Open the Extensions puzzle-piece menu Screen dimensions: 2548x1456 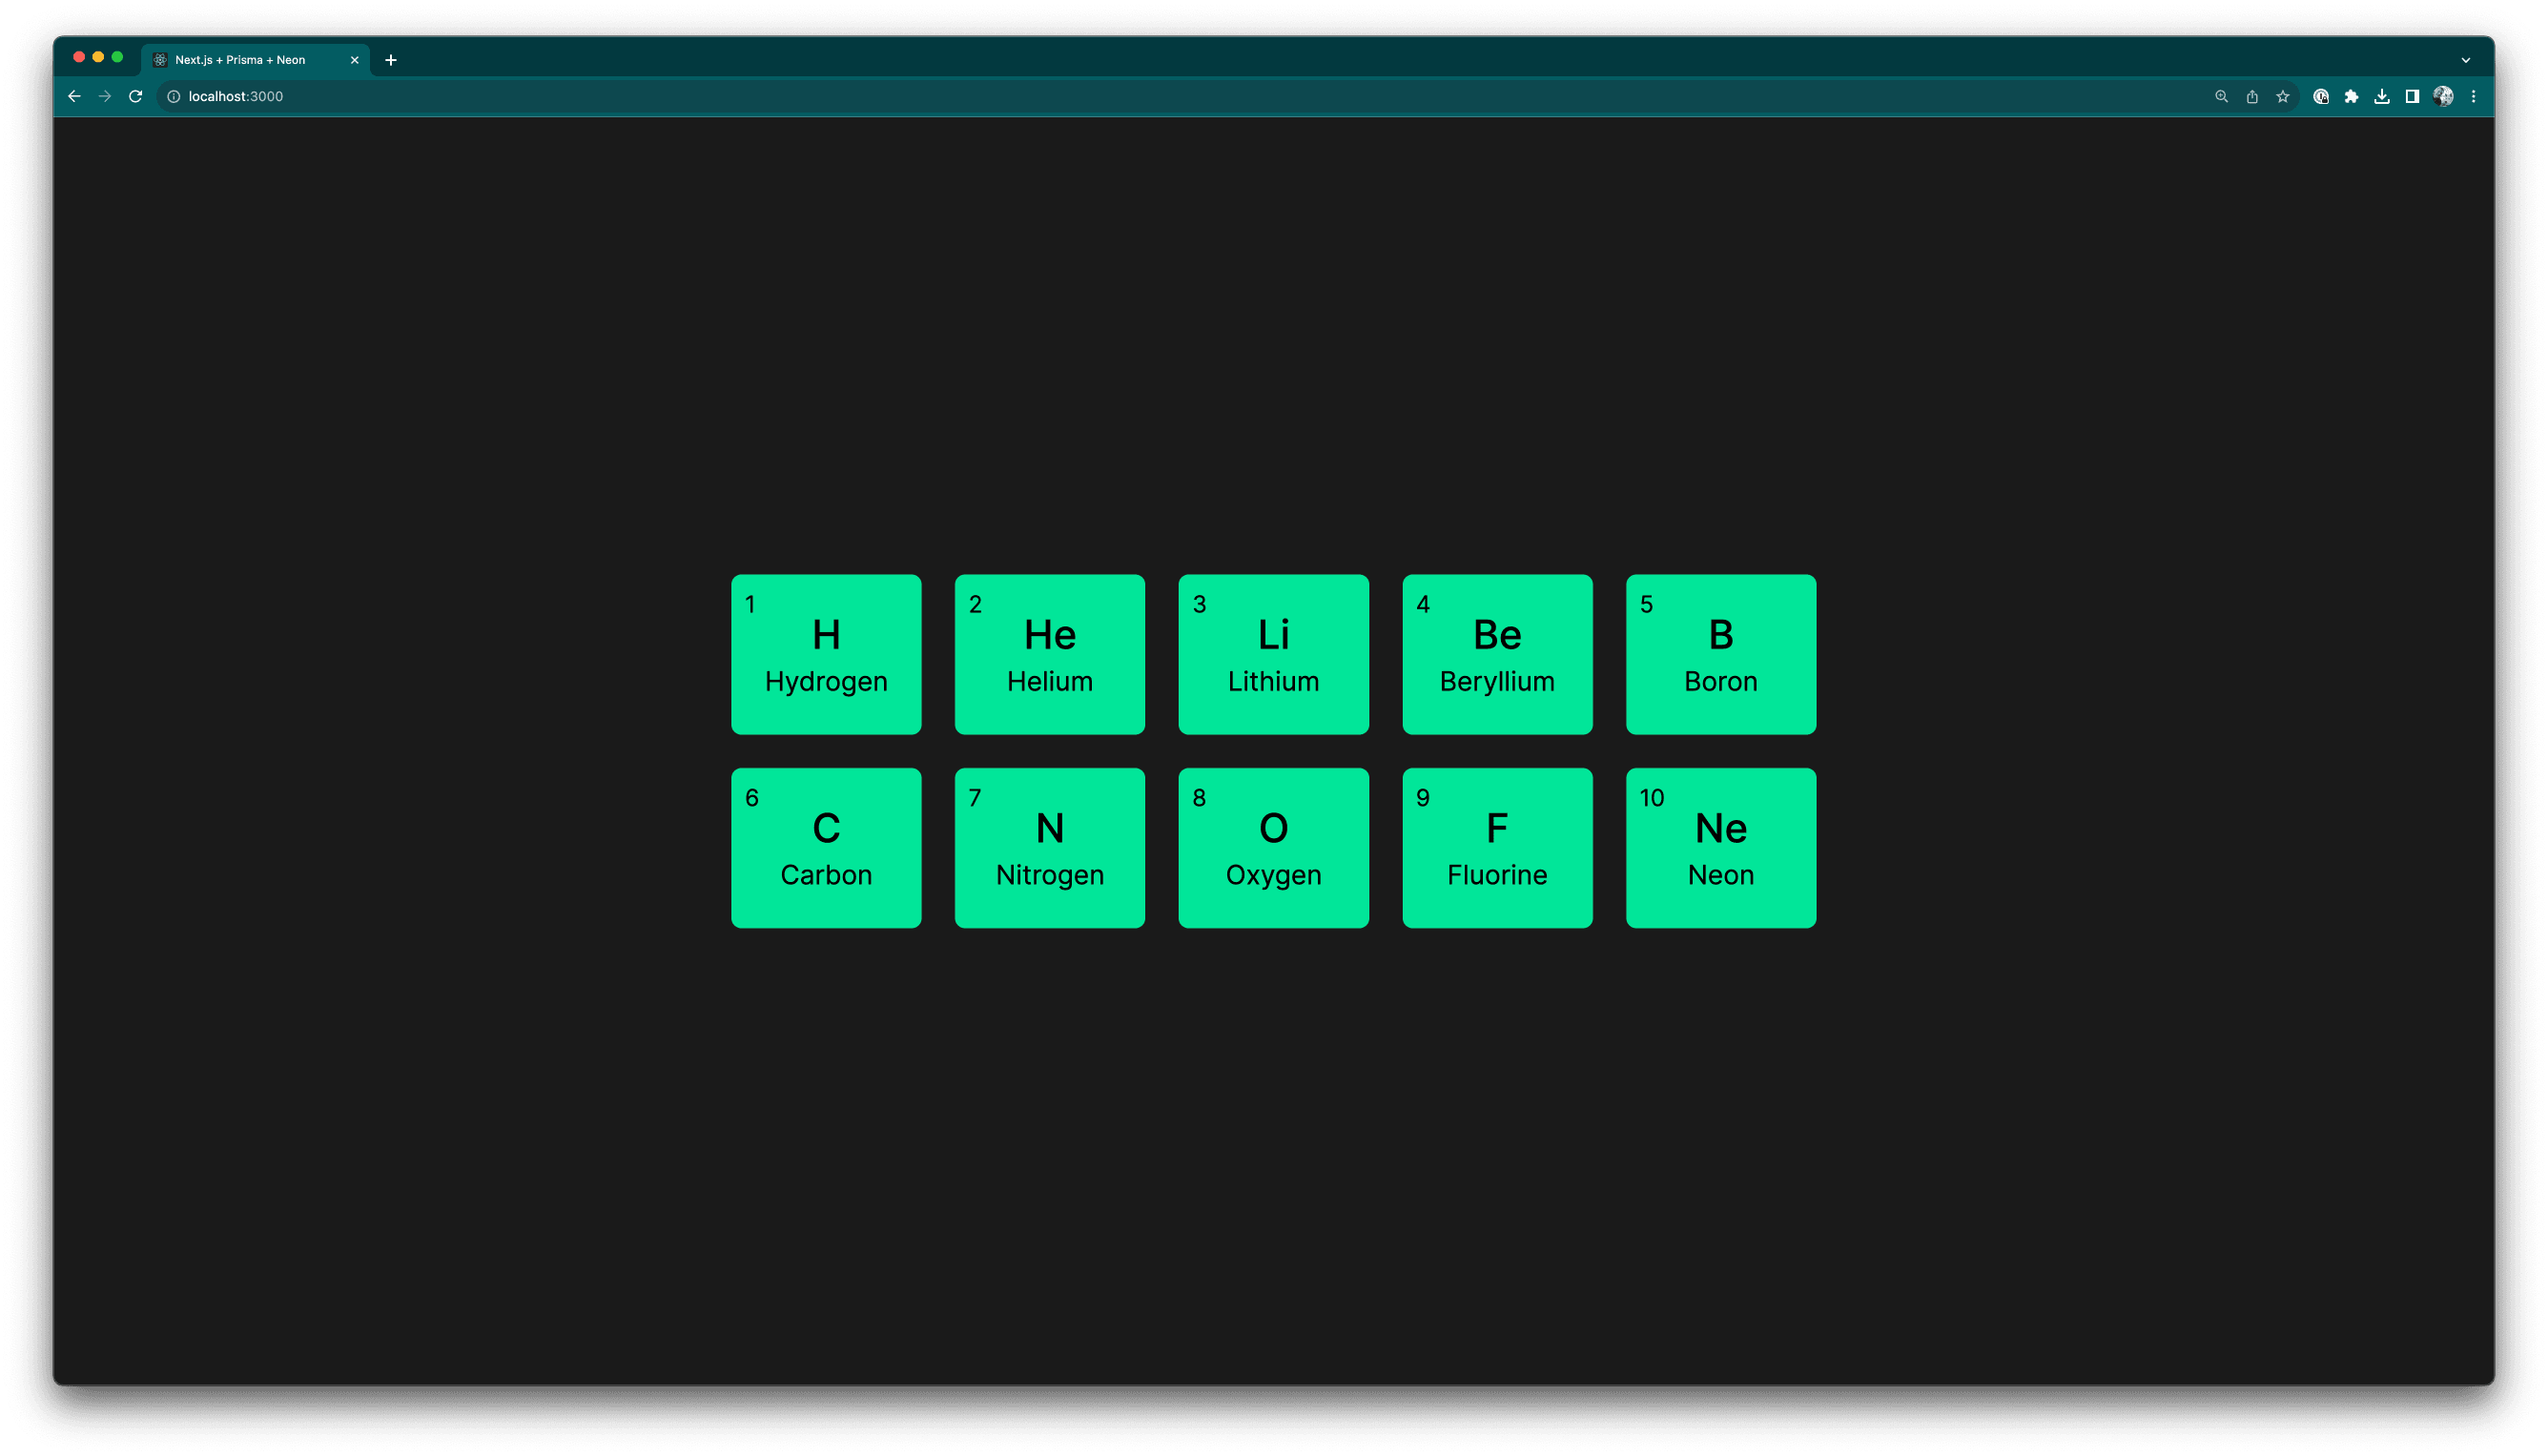tap(2352, 96)
